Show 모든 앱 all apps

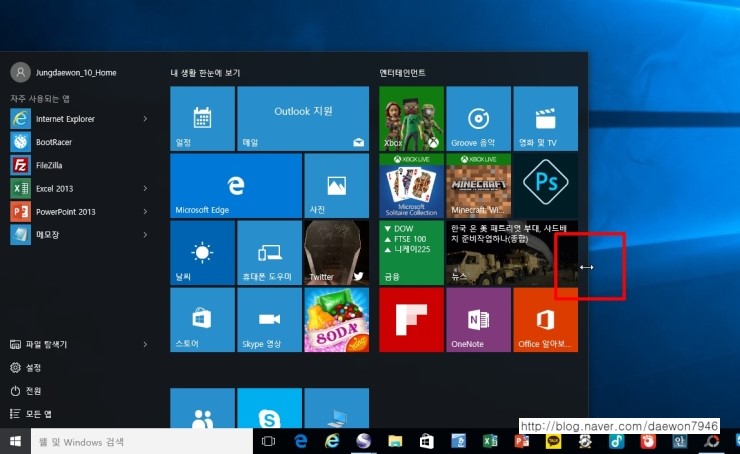tap(31, 414)
